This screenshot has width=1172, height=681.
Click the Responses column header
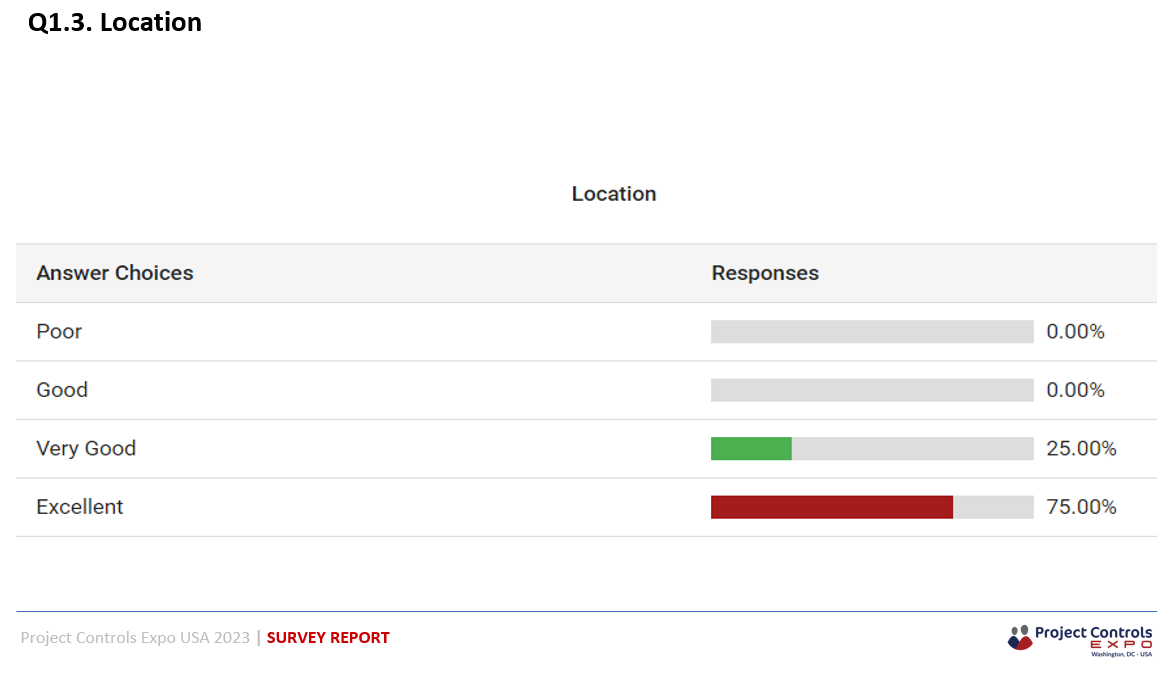[765, 273]
